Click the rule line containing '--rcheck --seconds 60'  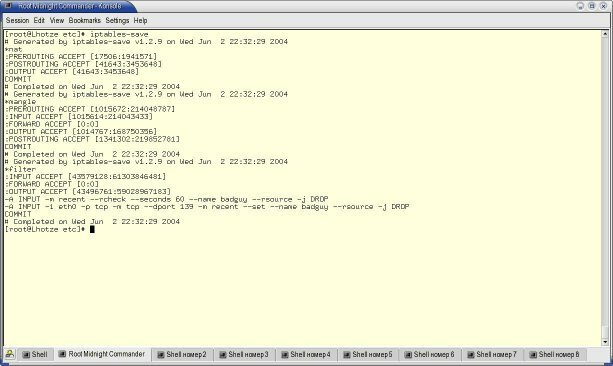point(167,199)
